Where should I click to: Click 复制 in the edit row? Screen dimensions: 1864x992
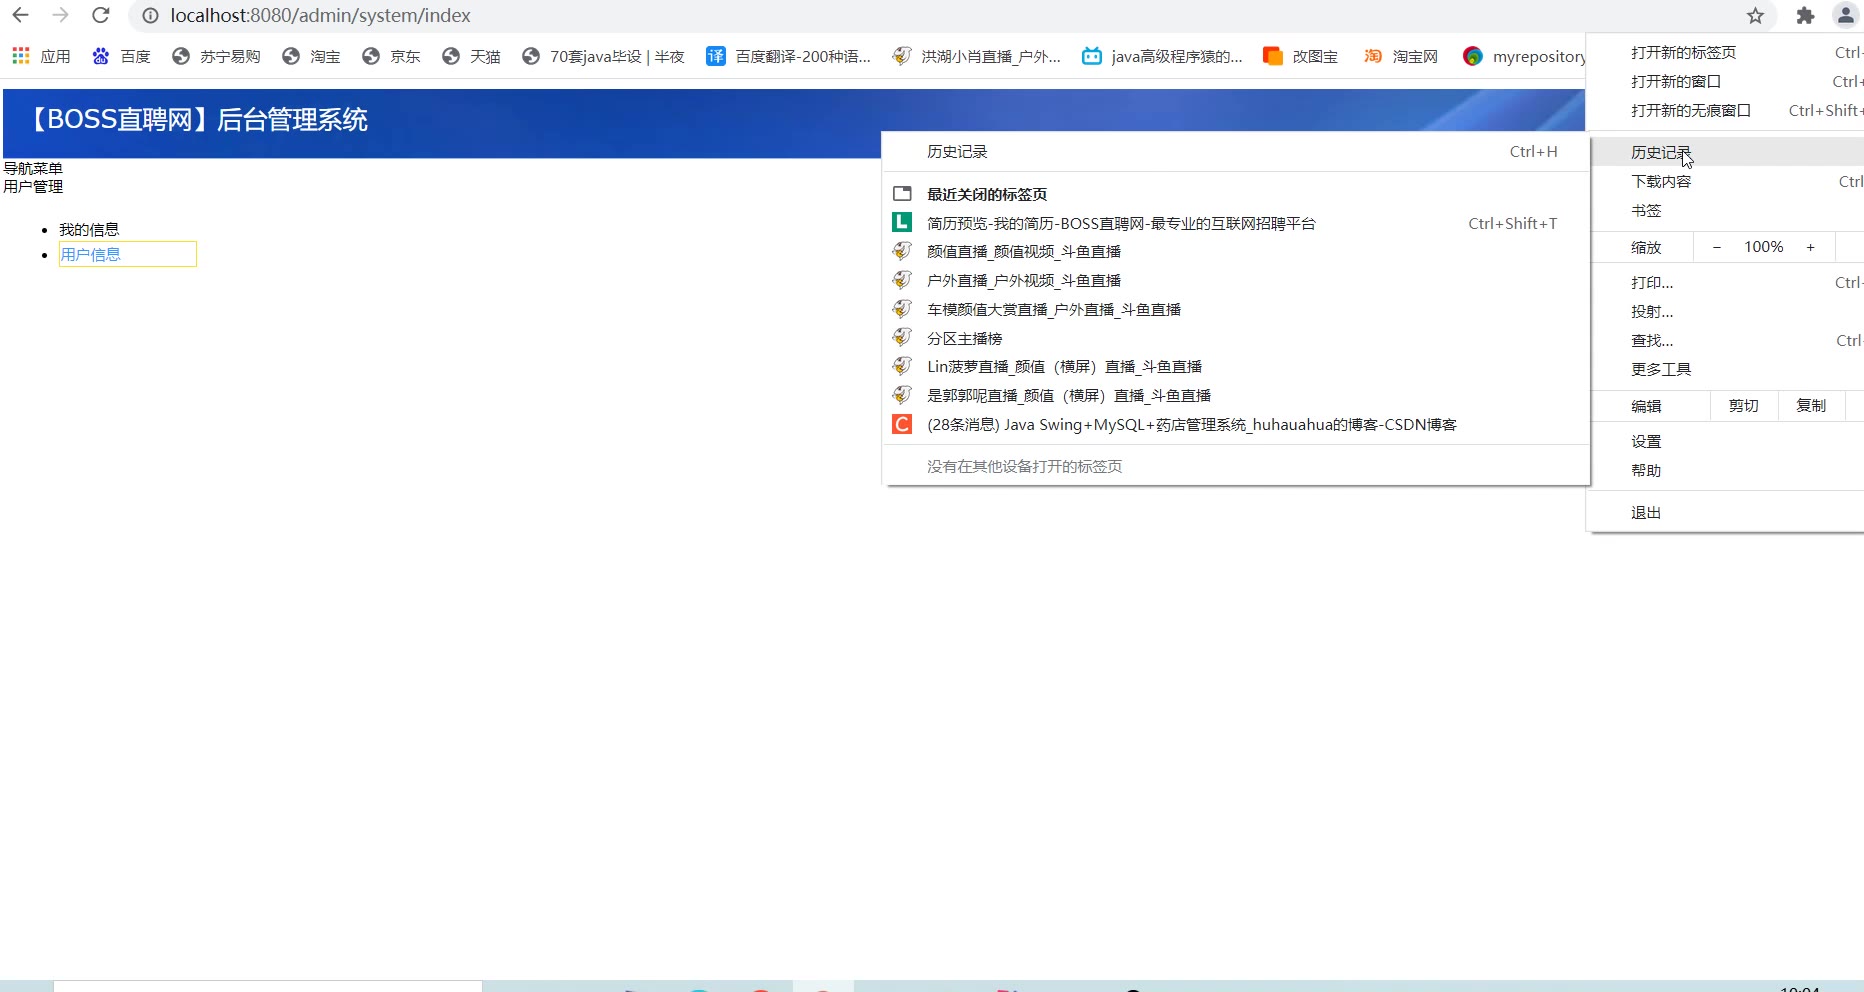pos(1811,405)
